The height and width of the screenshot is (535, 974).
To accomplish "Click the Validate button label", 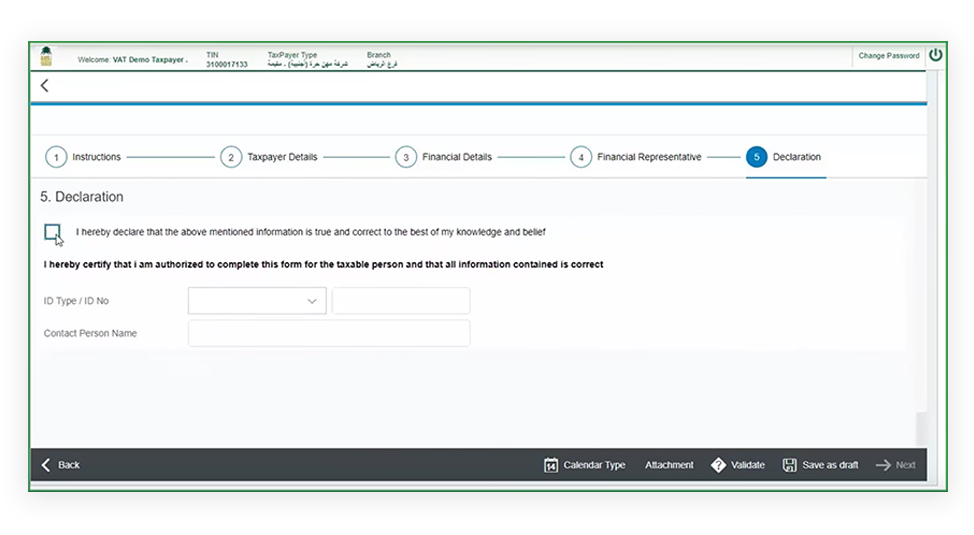I will click(x=748, y=465).
